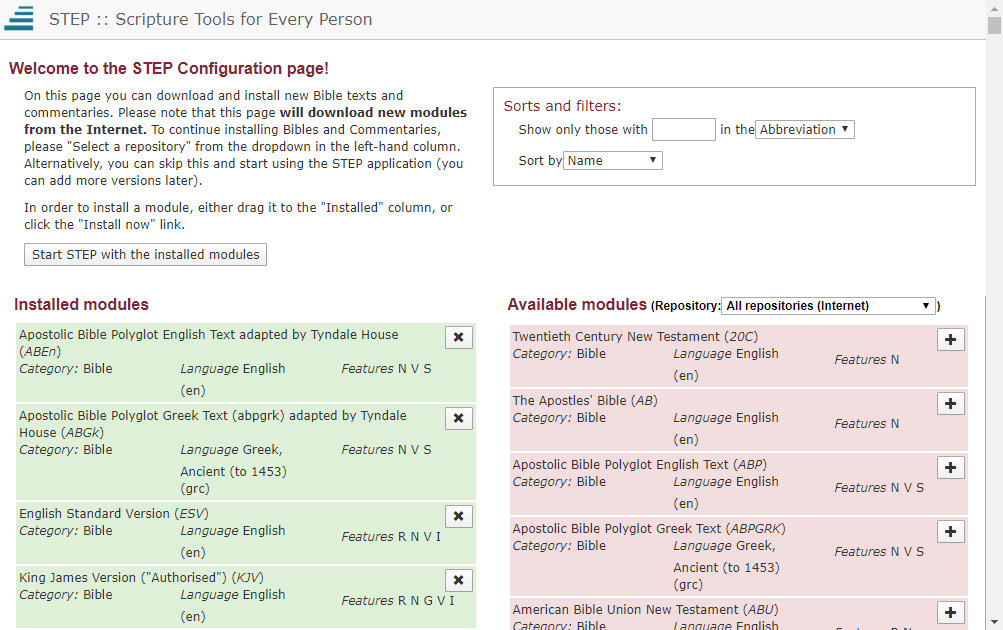The height and width of the screenshot is (630, 1003).
Task: Click "Start STEP with the installed modules"
Action: pos(145,254)
